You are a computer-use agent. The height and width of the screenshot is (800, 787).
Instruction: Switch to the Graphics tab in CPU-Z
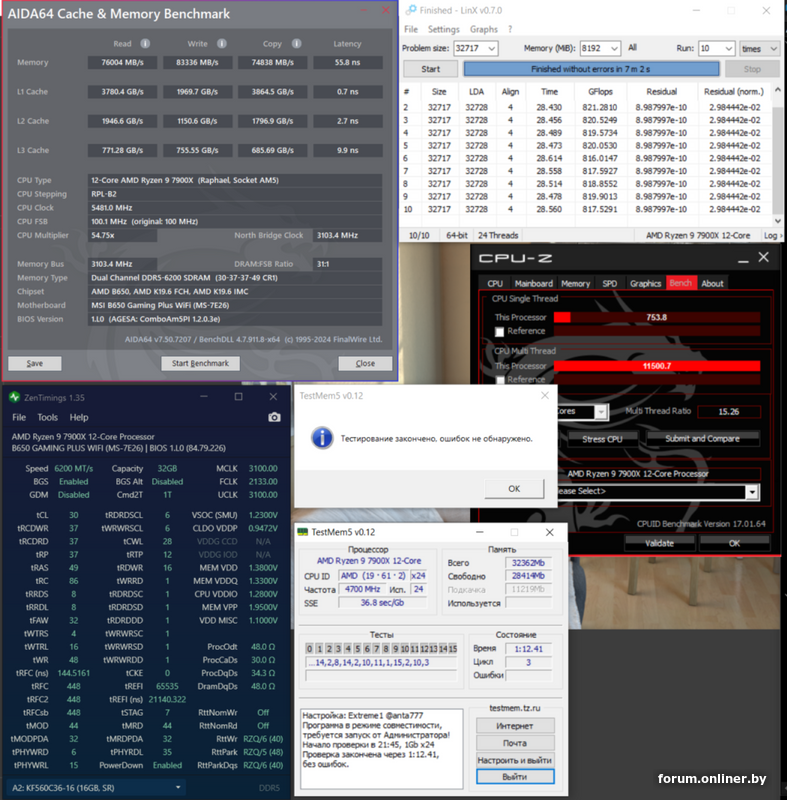[x=645, y=283]
